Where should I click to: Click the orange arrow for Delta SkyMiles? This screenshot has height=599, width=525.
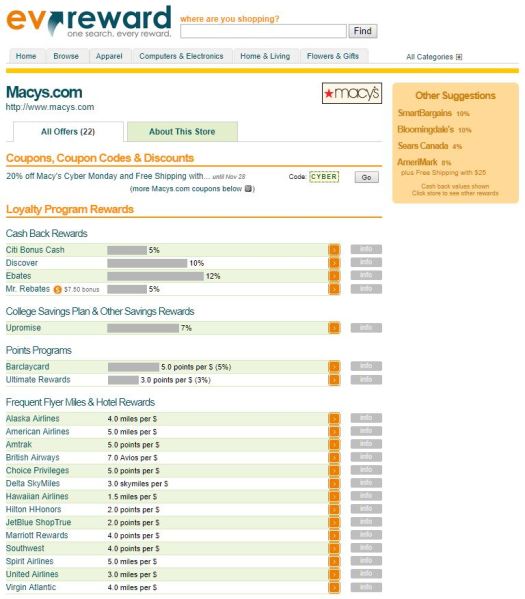(334, 484)
